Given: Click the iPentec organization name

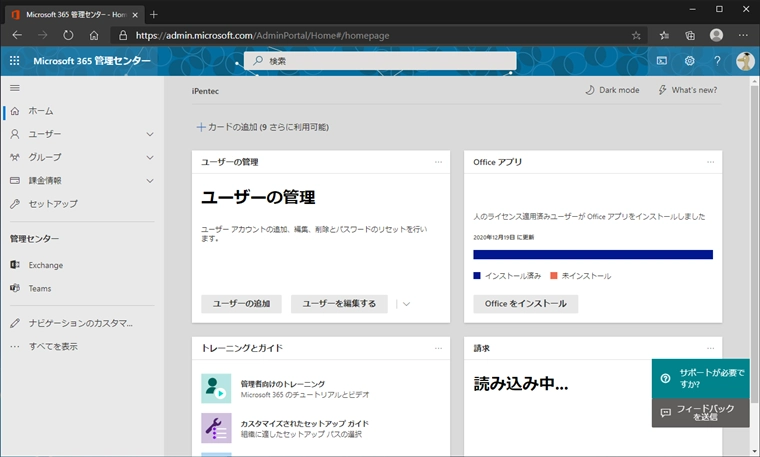Looking at the screenshot, I should [205, 91].
